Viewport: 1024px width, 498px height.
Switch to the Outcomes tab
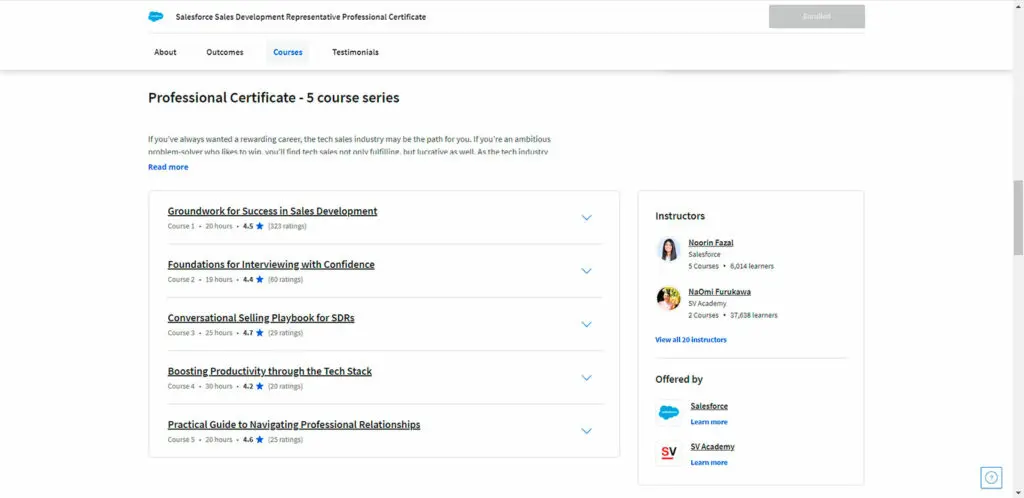pyautogui.click(x=225, y=52)
